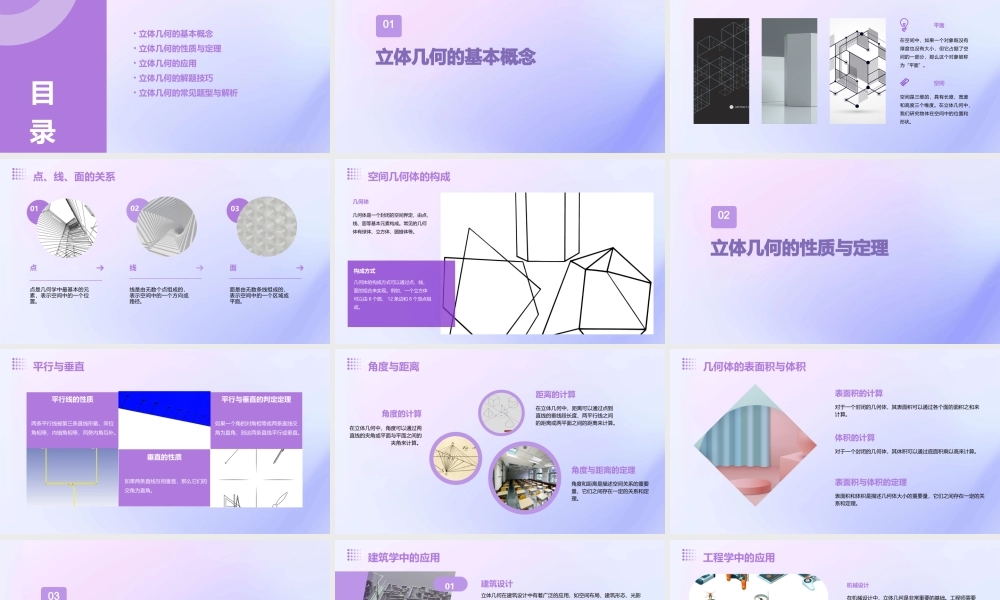Select the section title 立体几何的基本概念

pos(455,57)
